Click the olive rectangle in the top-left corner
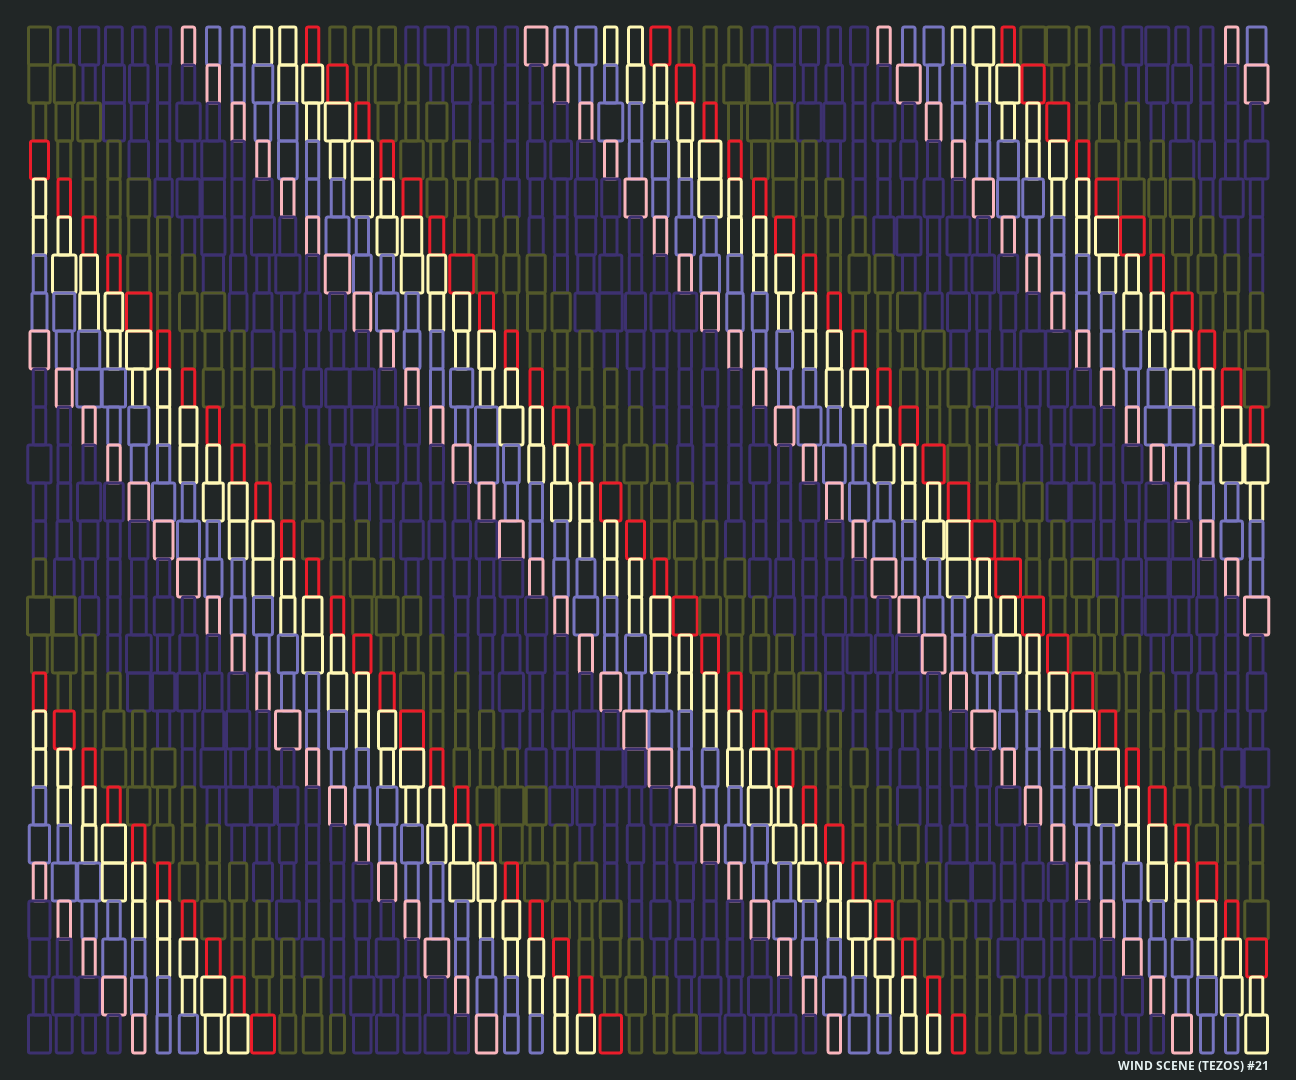This screenshot has height=1080, width=1296. (39, 46)
